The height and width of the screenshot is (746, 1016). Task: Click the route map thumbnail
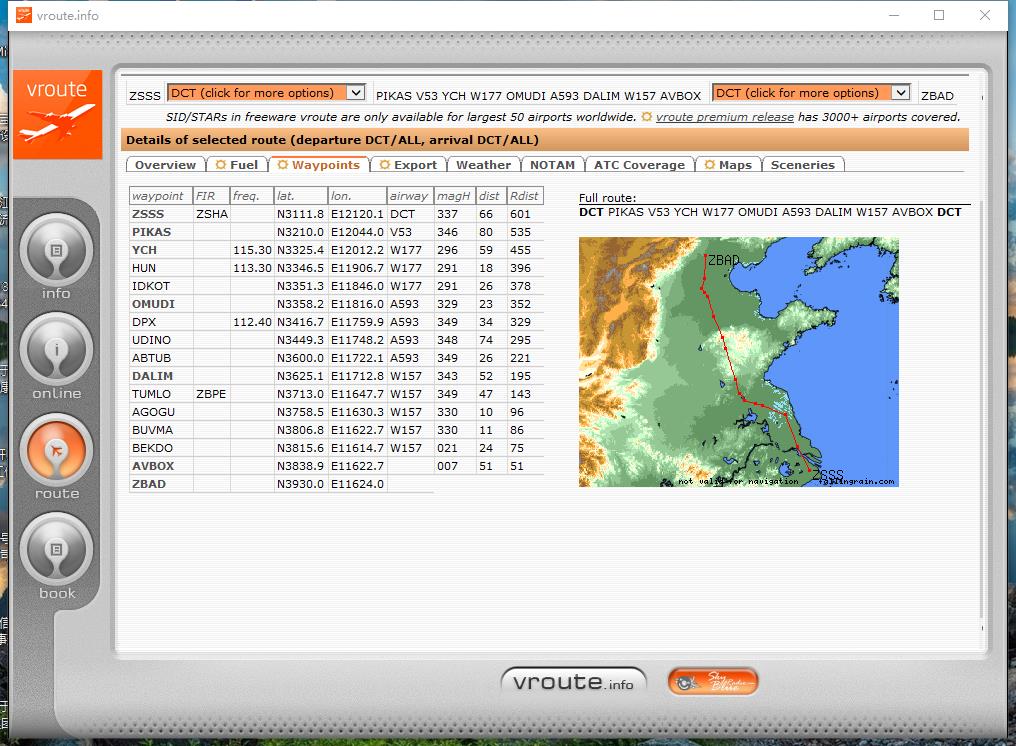point(738,362)
